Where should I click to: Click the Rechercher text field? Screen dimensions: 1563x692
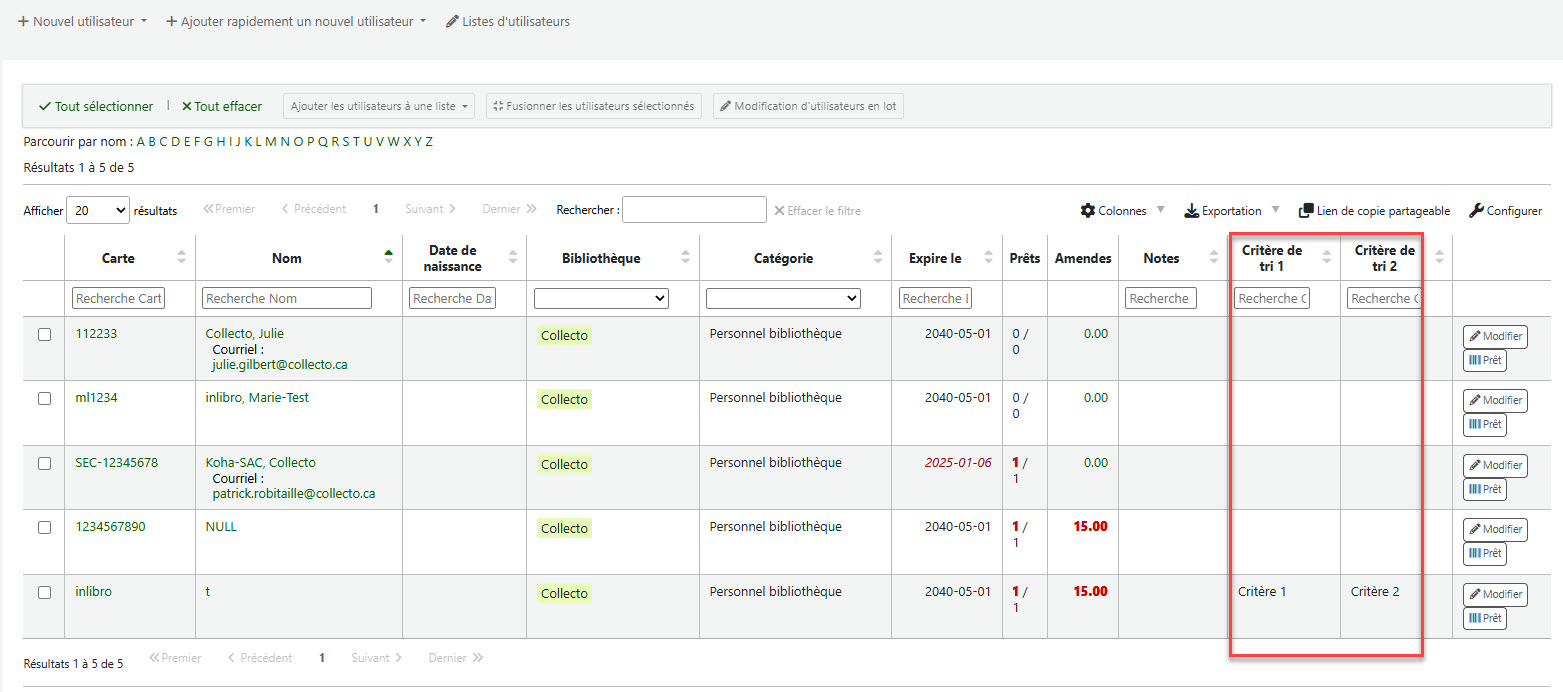tap(694, 210)
